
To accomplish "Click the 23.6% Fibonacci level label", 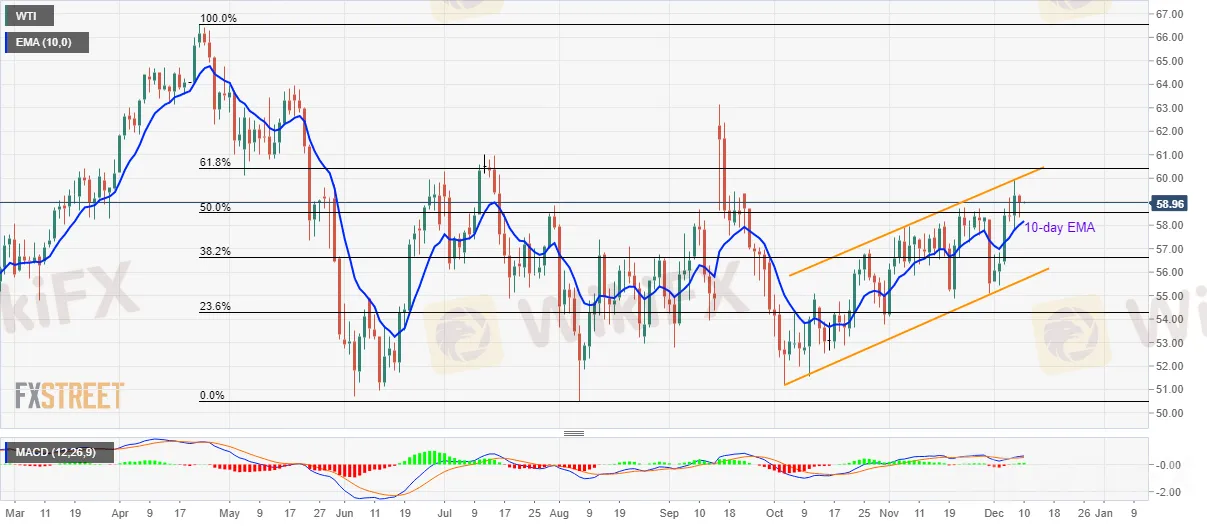I will [216, 307].
